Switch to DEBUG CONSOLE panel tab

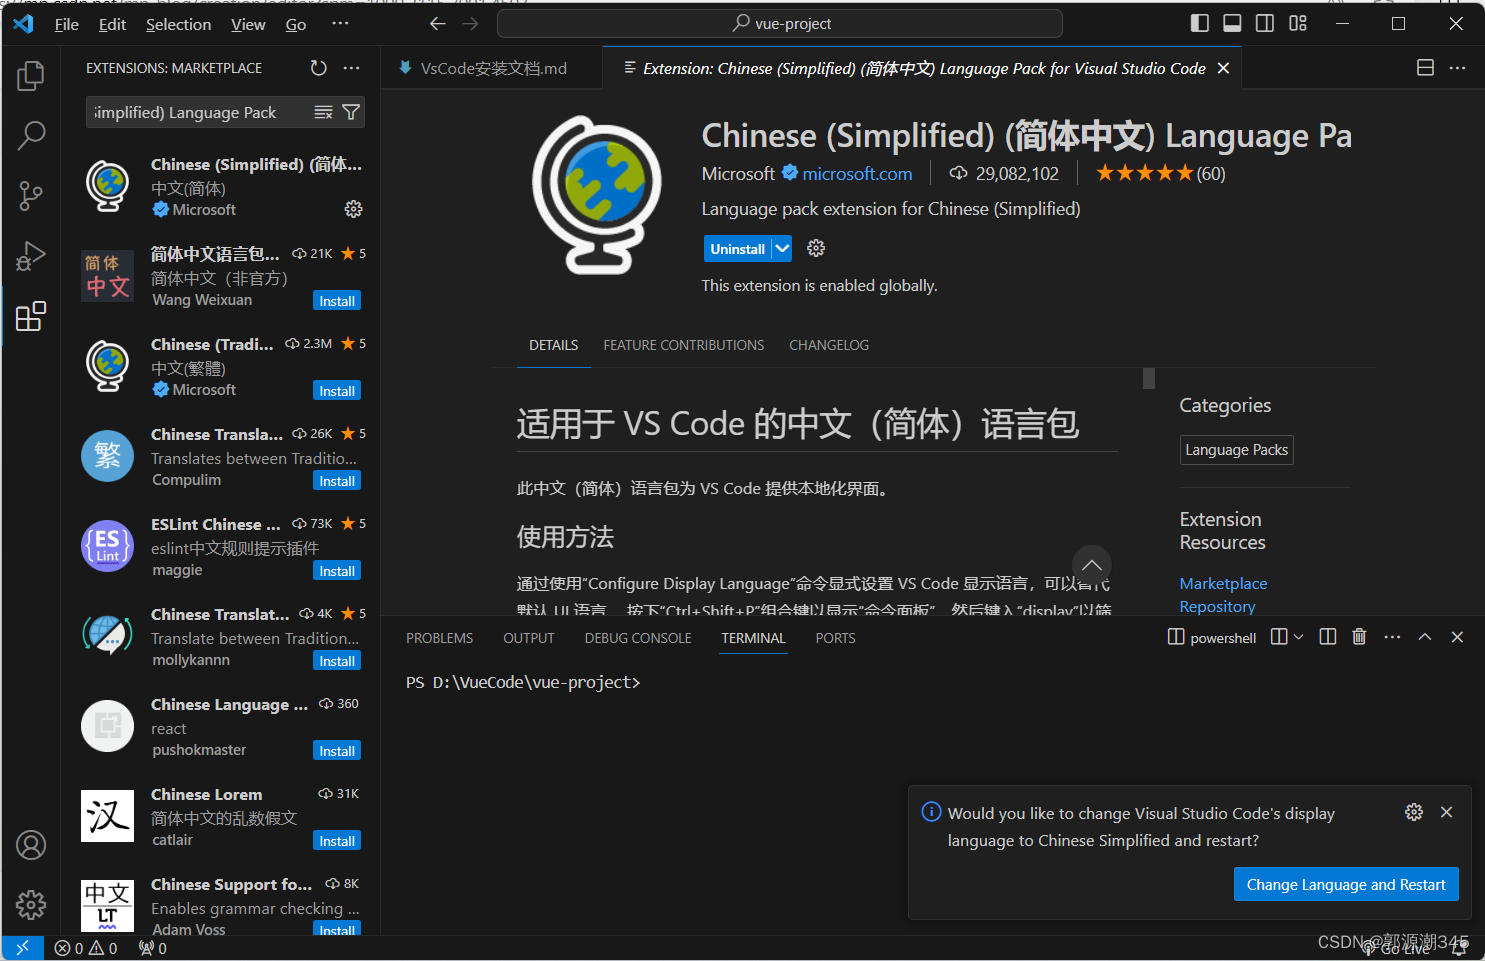click(638, 638)
